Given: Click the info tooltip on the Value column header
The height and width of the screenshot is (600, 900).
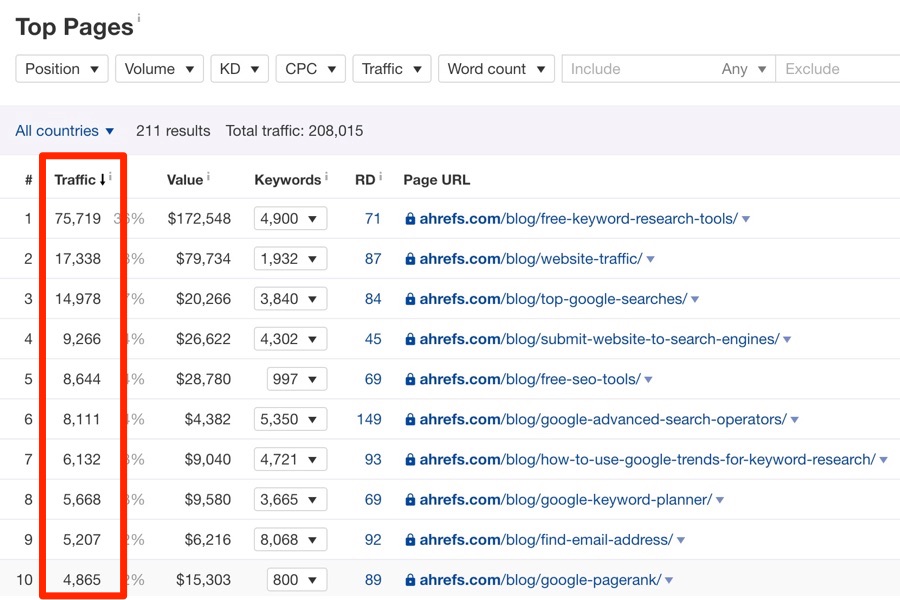Looking at the screenshot, I should pos(207,174).
